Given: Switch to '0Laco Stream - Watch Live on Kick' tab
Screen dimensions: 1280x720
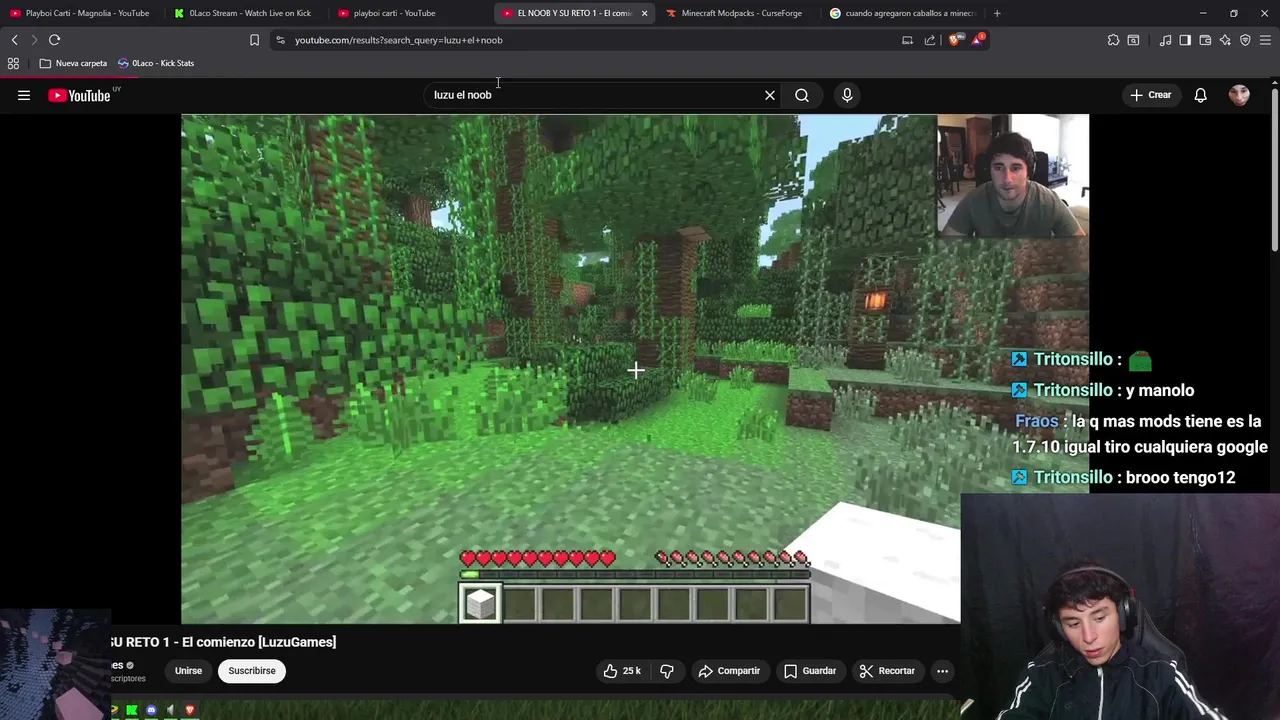Looking at the screenshot, I should pyautogui.click(x=244, y=13).
